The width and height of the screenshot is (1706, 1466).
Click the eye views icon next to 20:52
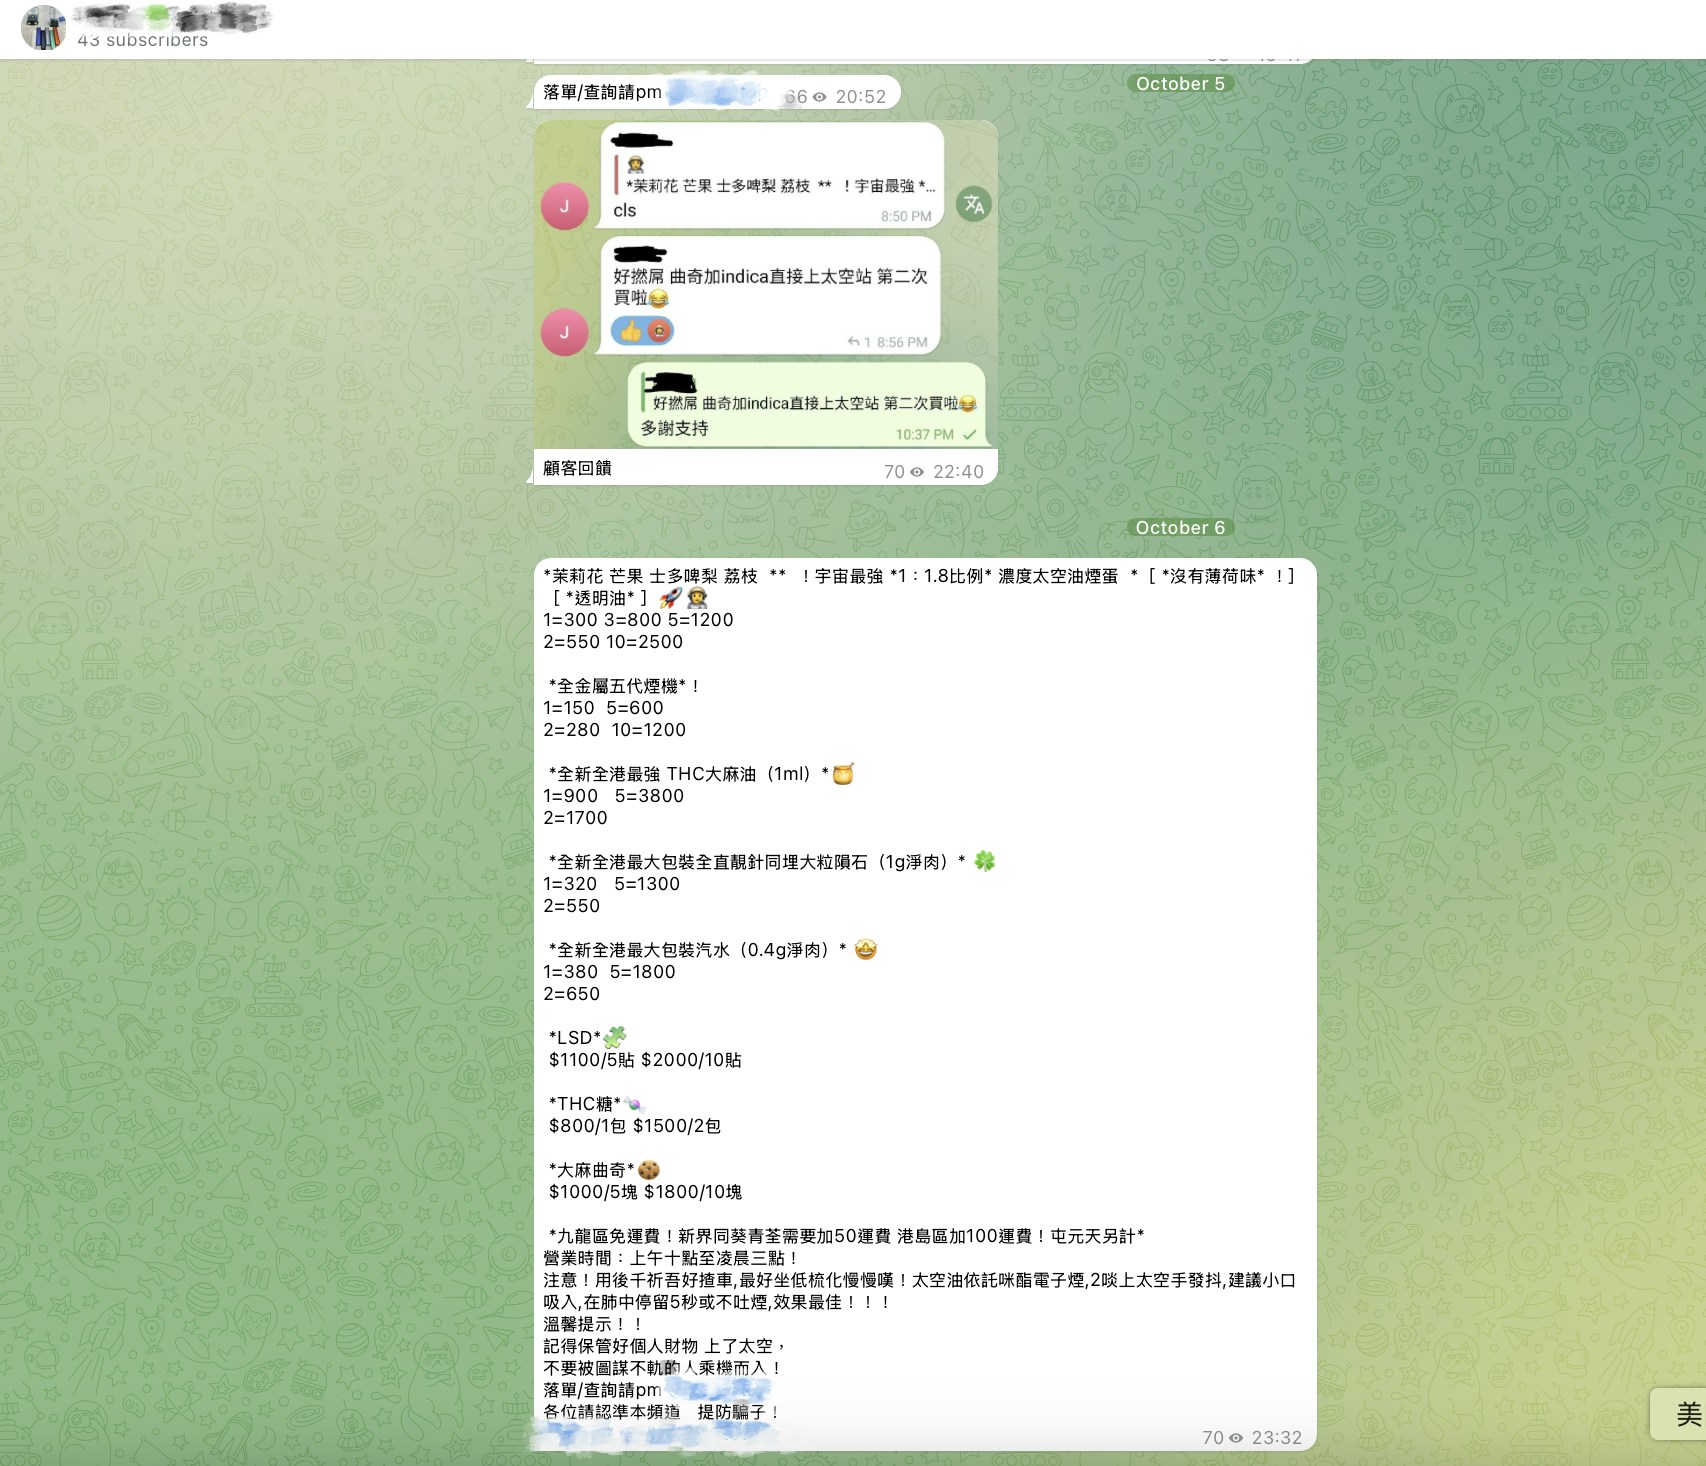coord(820,97)
